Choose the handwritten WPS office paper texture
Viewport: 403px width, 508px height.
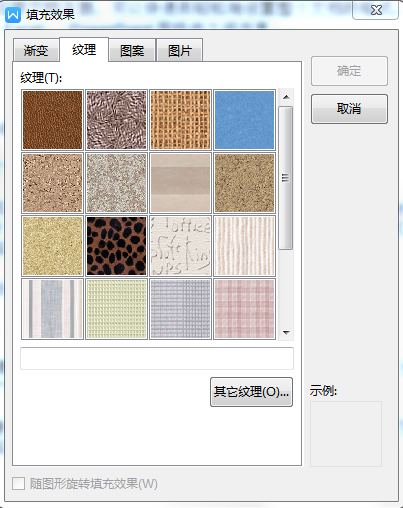click(x=180, y=246)
